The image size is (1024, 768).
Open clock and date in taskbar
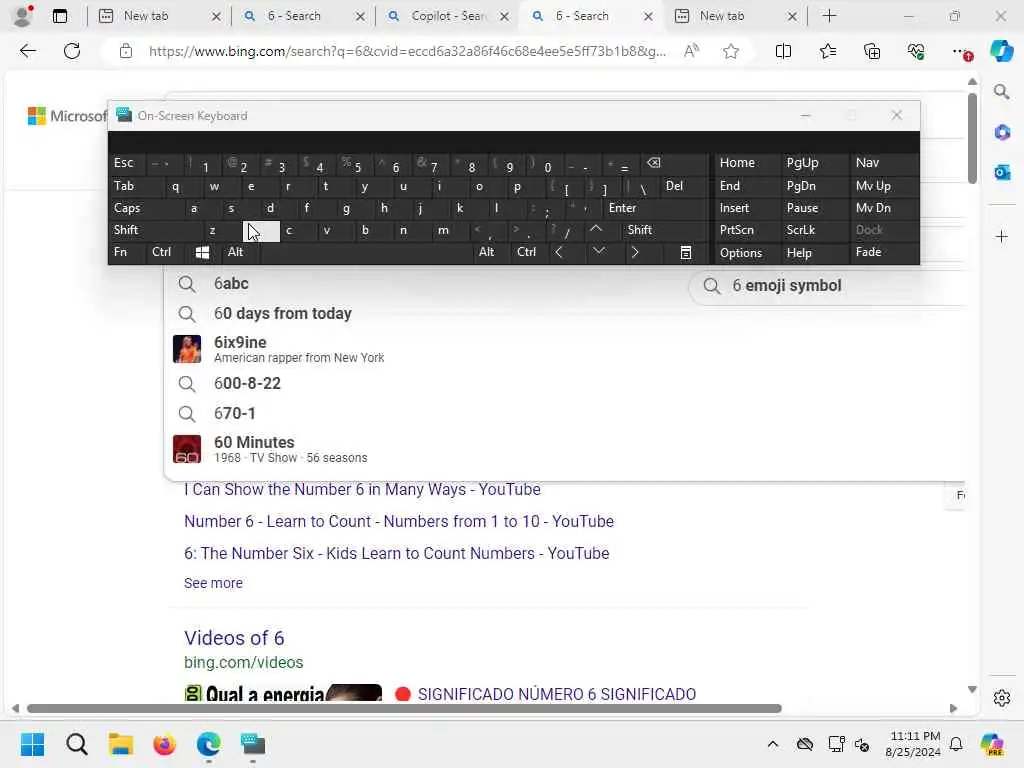913,744
